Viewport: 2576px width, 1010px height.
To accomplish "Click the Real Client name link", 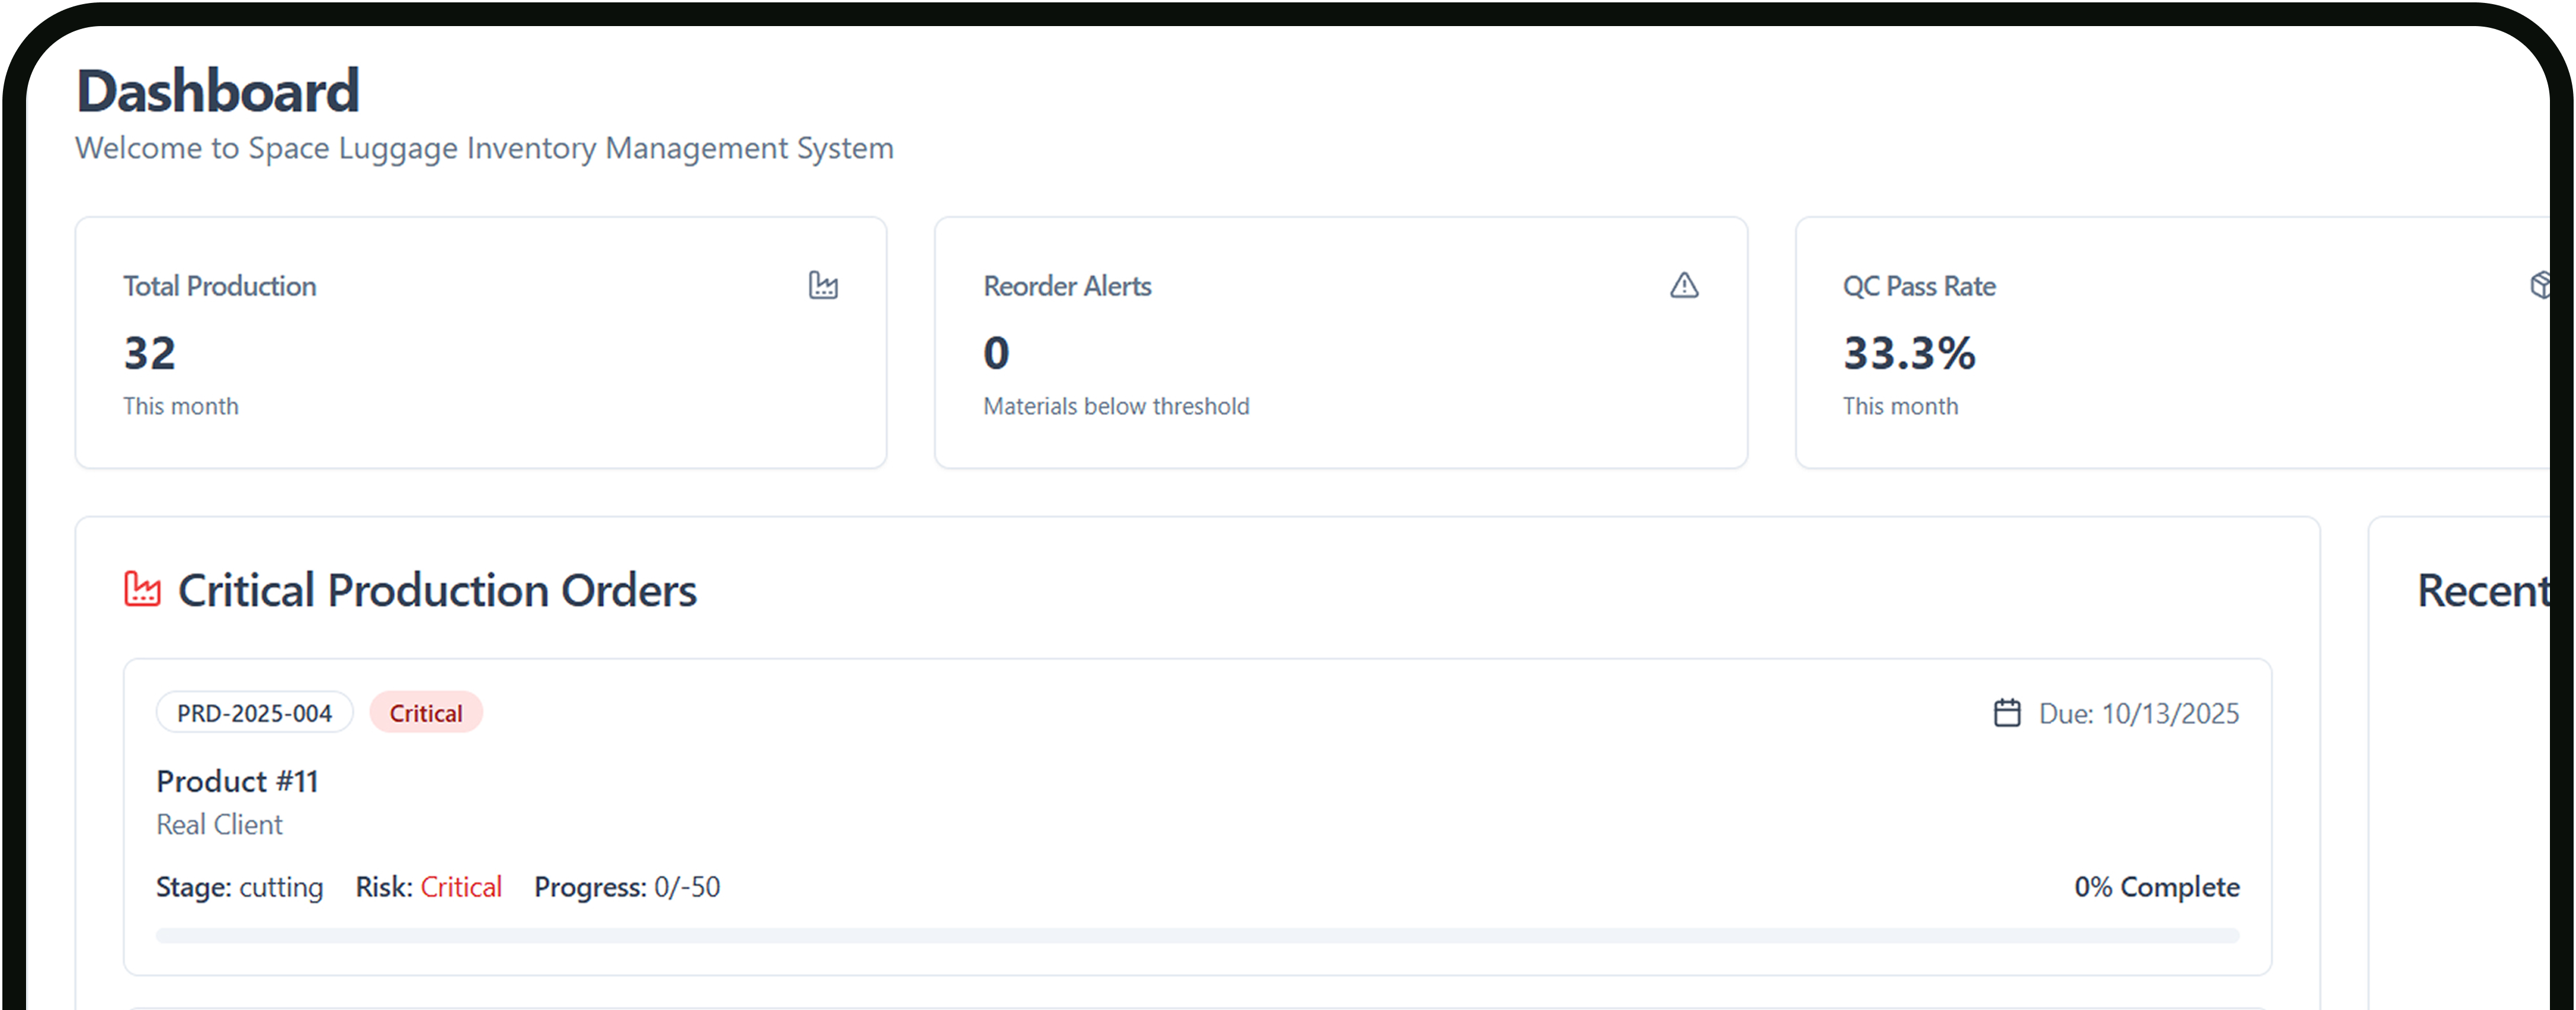I will 219,824.
